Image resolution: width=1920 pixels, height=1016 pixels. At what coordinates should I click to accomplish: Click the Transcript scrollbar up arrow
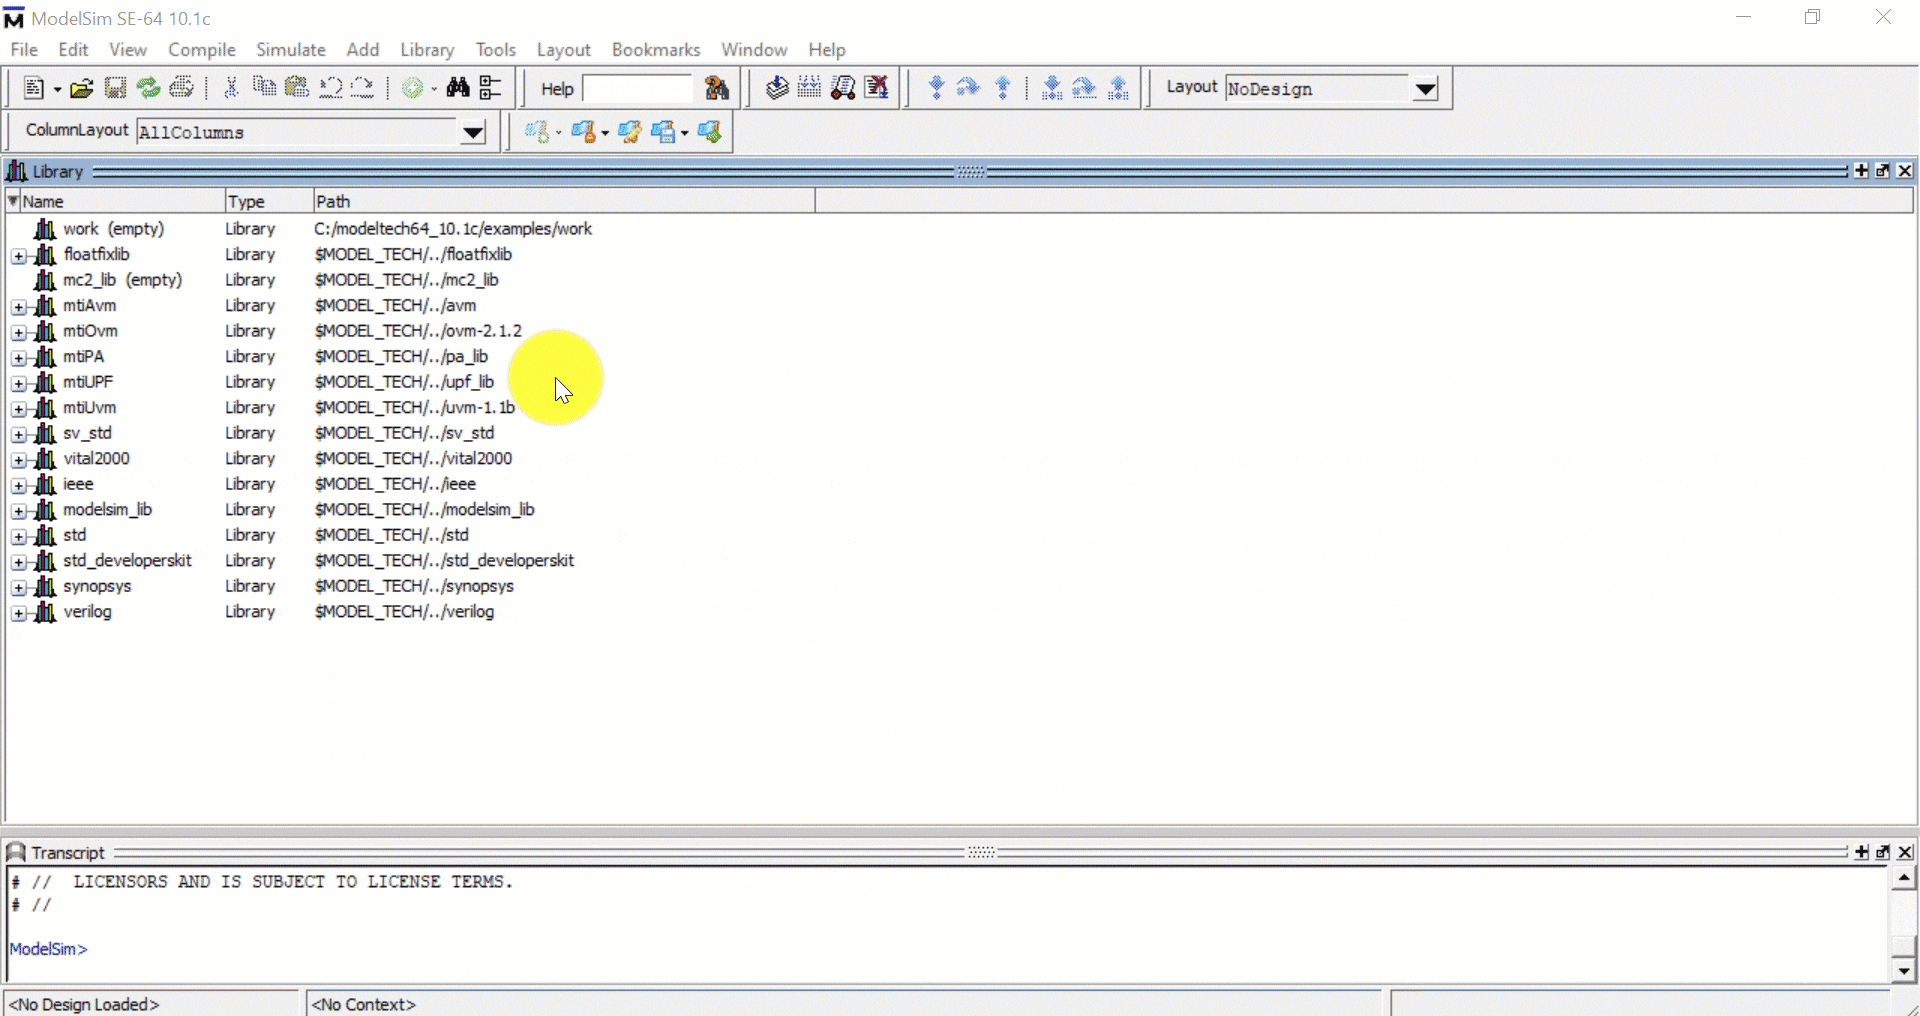(1903, 879)
